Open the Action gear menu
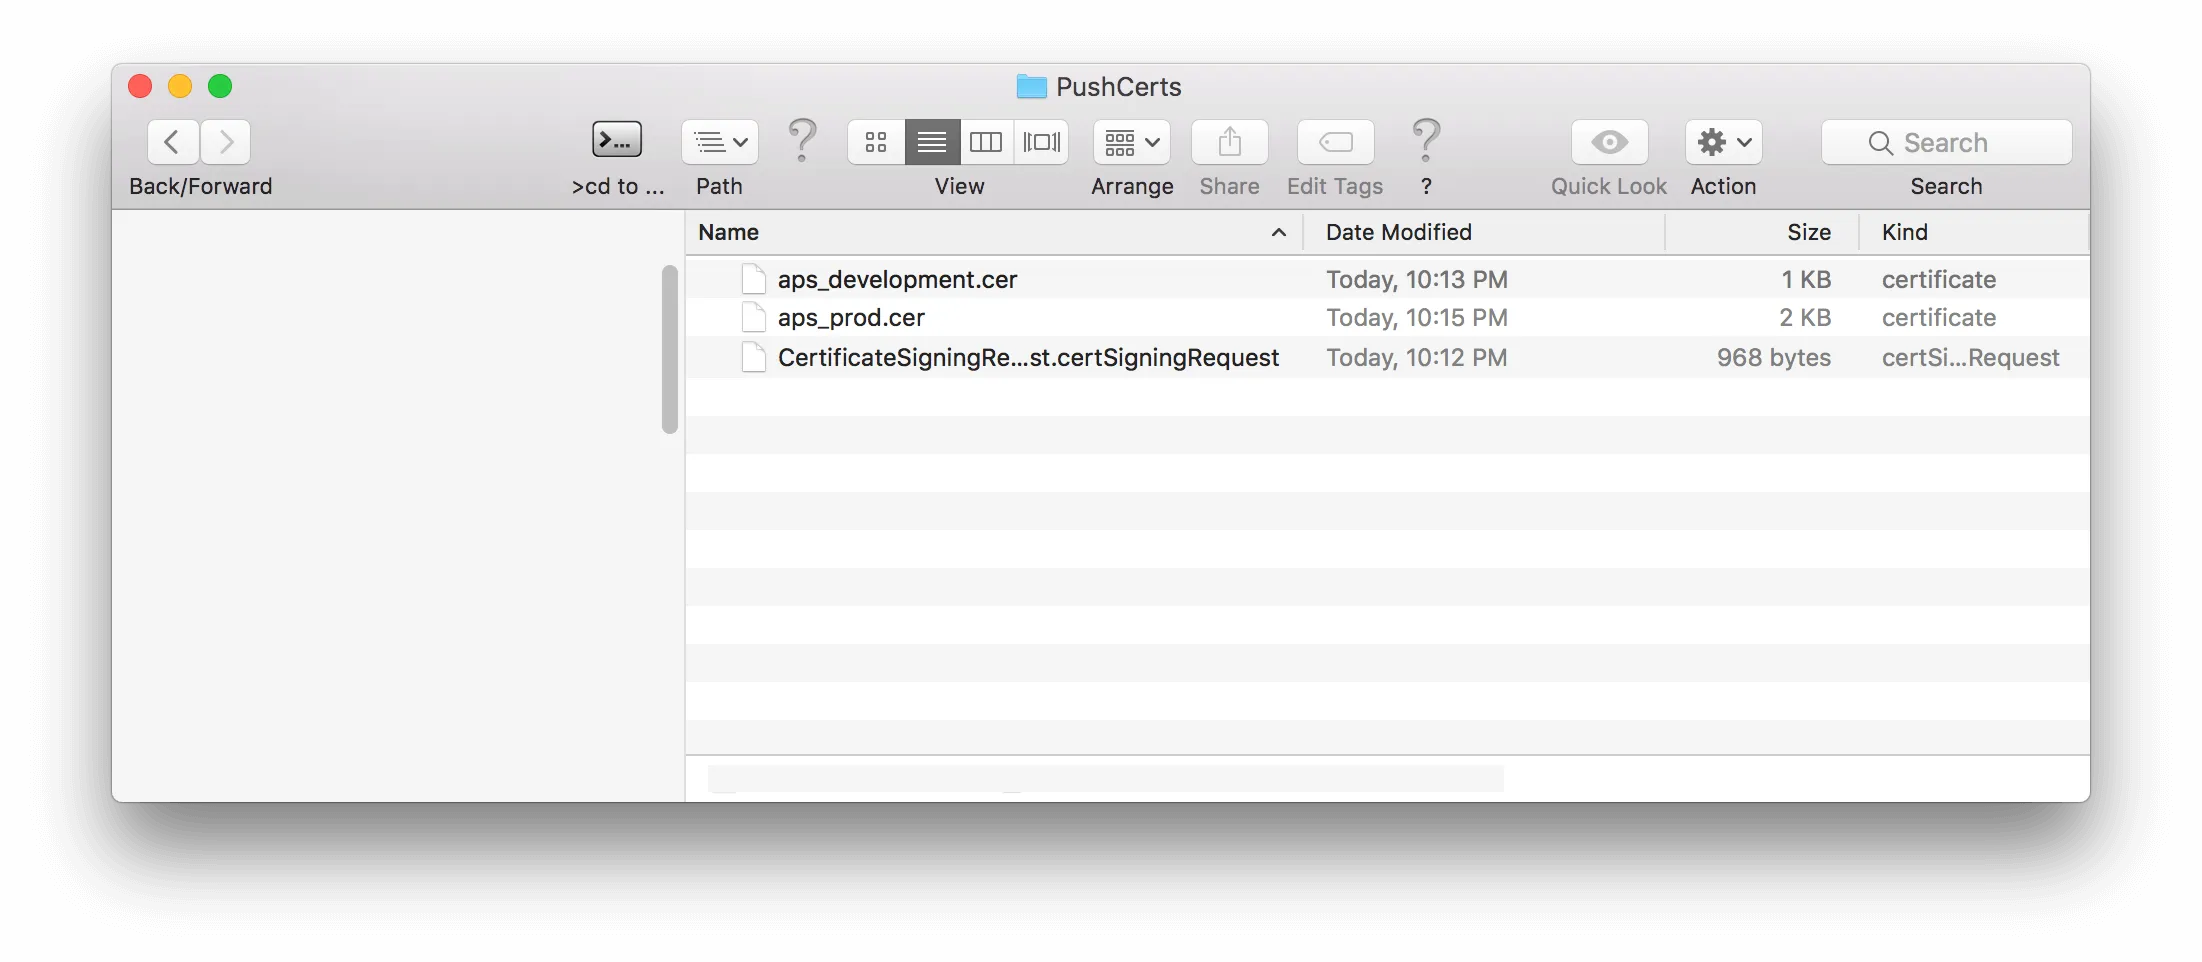Screen dimensions: 2202x962 click(1723, 142)
